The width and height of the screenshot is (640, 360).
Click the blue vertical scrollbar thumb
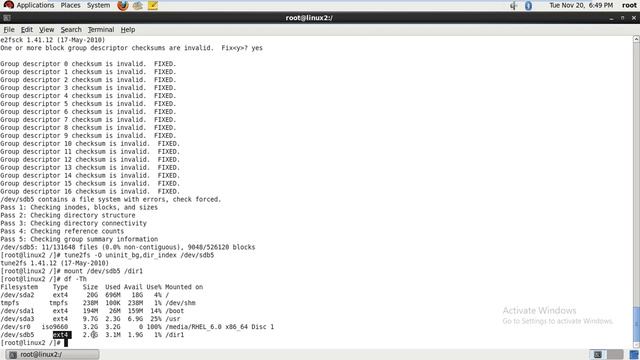pyautogui.click(x=636, y=324)
